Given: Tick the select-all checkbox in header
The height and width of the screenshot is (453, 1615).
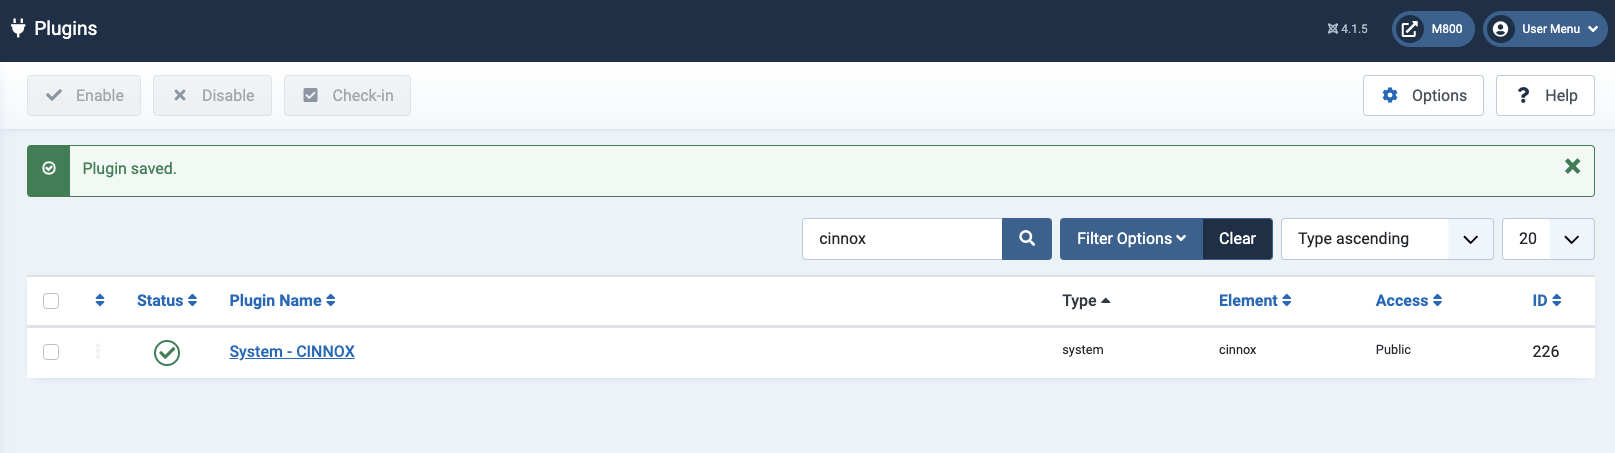Looking at the screenshot, I should (51, 301).
